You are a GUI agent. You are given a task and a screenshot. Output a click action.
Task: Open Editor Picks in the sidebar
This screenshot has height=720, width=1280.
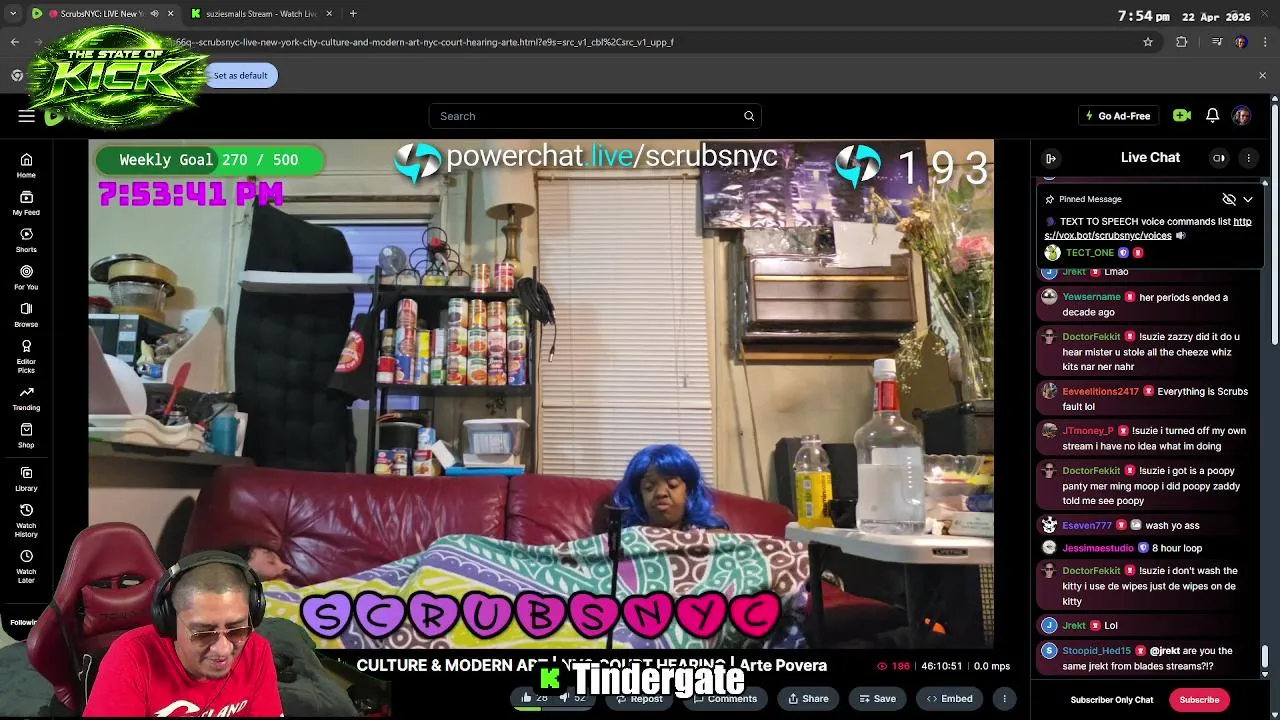pyautogui.click(x=26, y=357)
